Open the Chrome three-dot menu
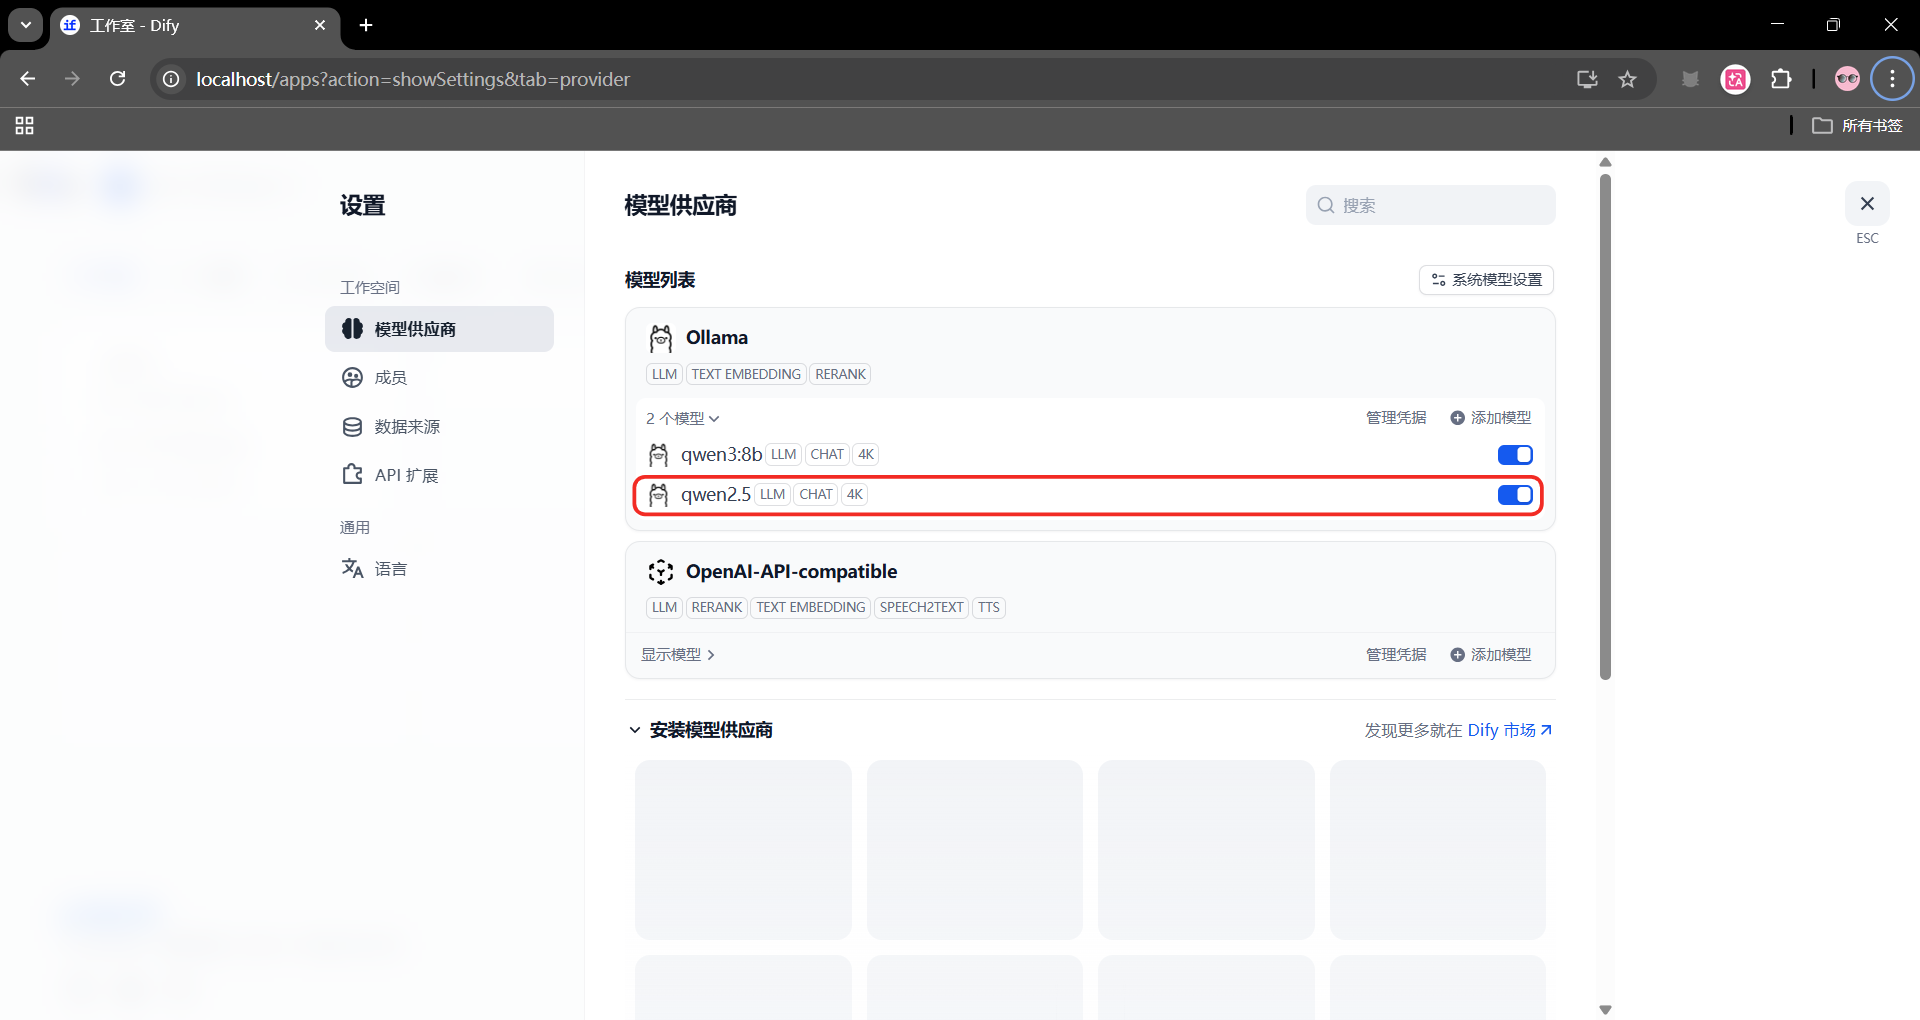1920x1020 pixels. point(1892,79)
